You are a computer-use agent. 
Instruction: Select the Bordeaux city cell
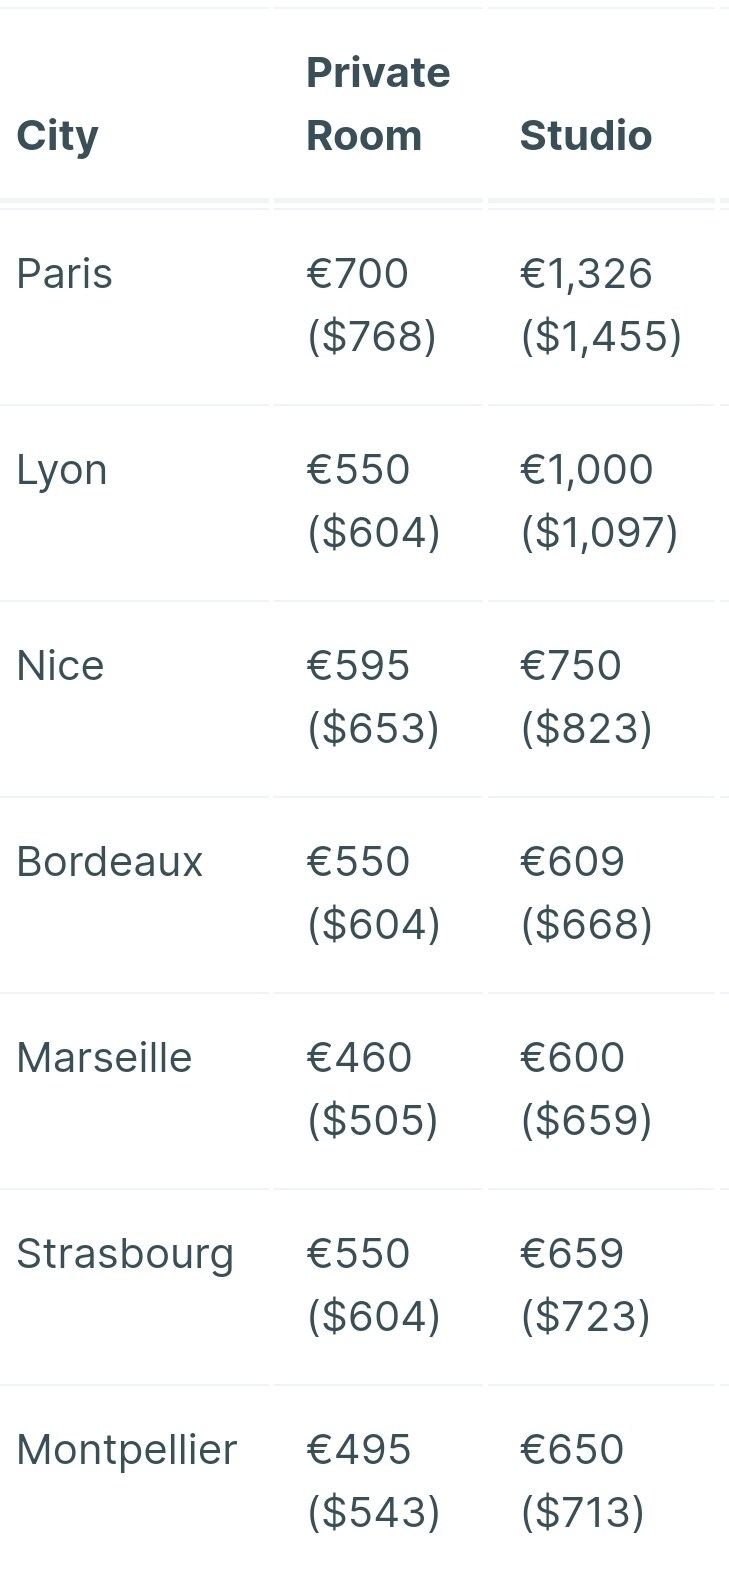tap(109, 862)
